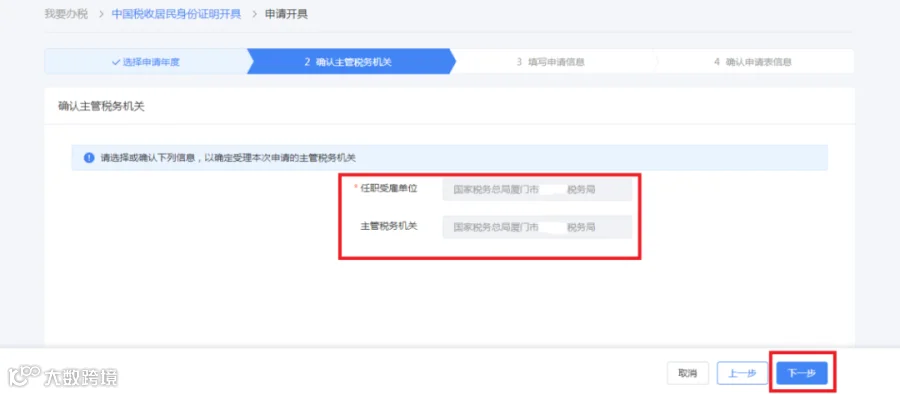Click the 确认主管税务机关 section heading
The width and height of the screenshot is (900, 394).
tap(101, 106)
